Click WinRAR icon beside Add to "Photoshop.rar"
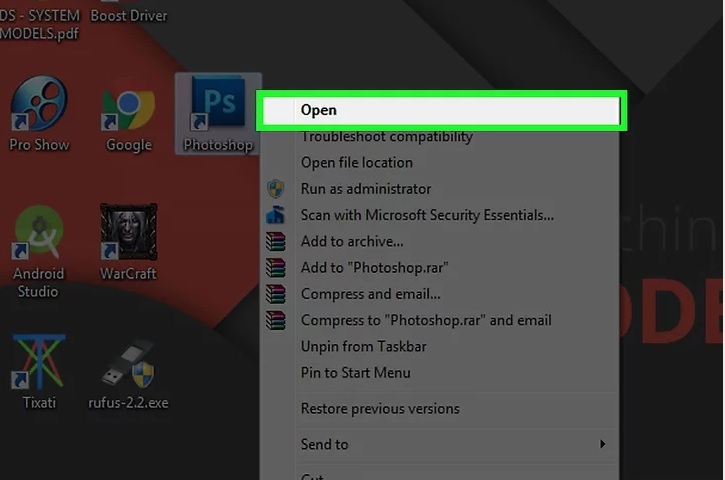 (276, 268)
